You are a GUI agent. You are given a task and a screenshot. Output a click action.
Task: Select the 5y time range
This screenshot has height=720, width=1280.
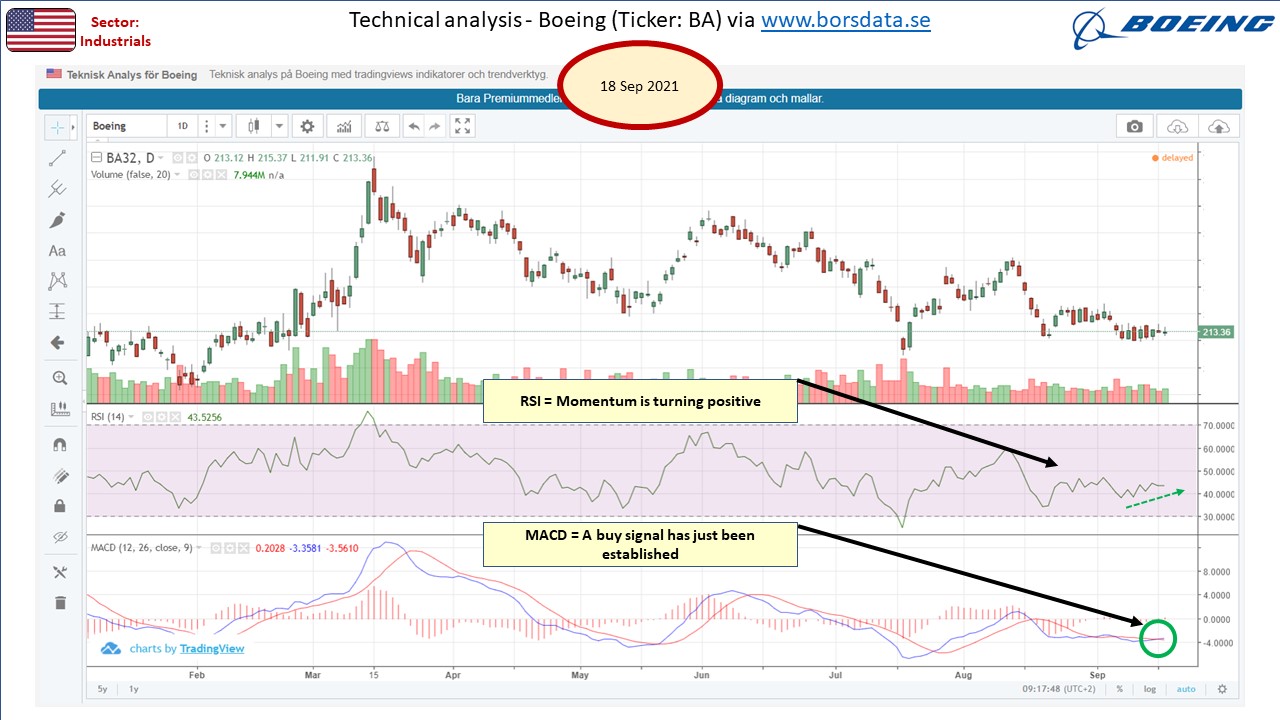103,689
